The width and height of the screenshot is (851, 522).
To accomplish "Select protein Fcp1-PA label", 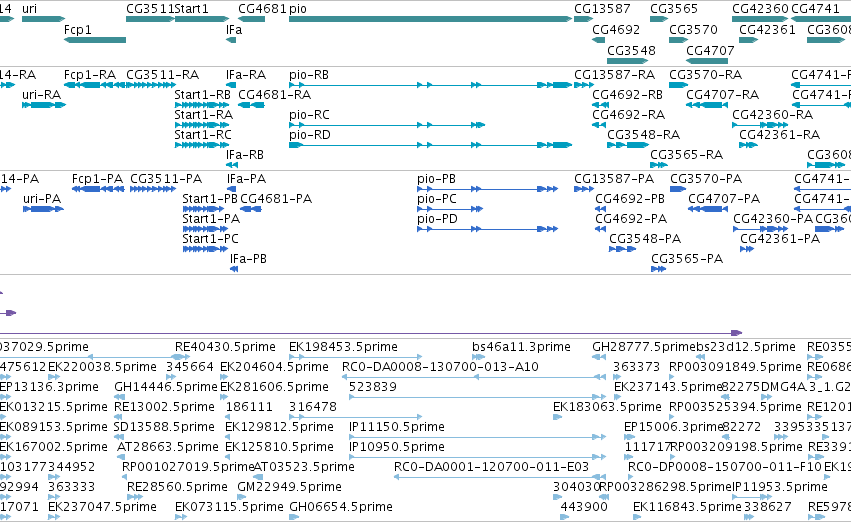I will click(x=97, y=179).
